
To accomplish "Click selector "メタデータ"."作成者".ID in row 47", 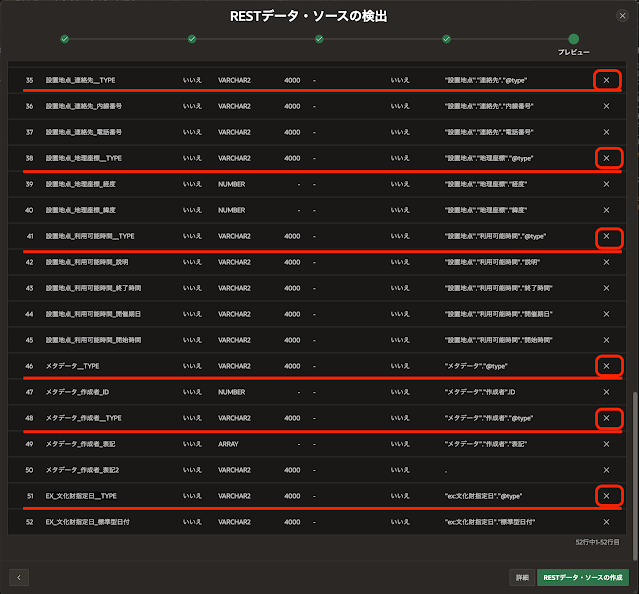I will click(x=480, y=392).
